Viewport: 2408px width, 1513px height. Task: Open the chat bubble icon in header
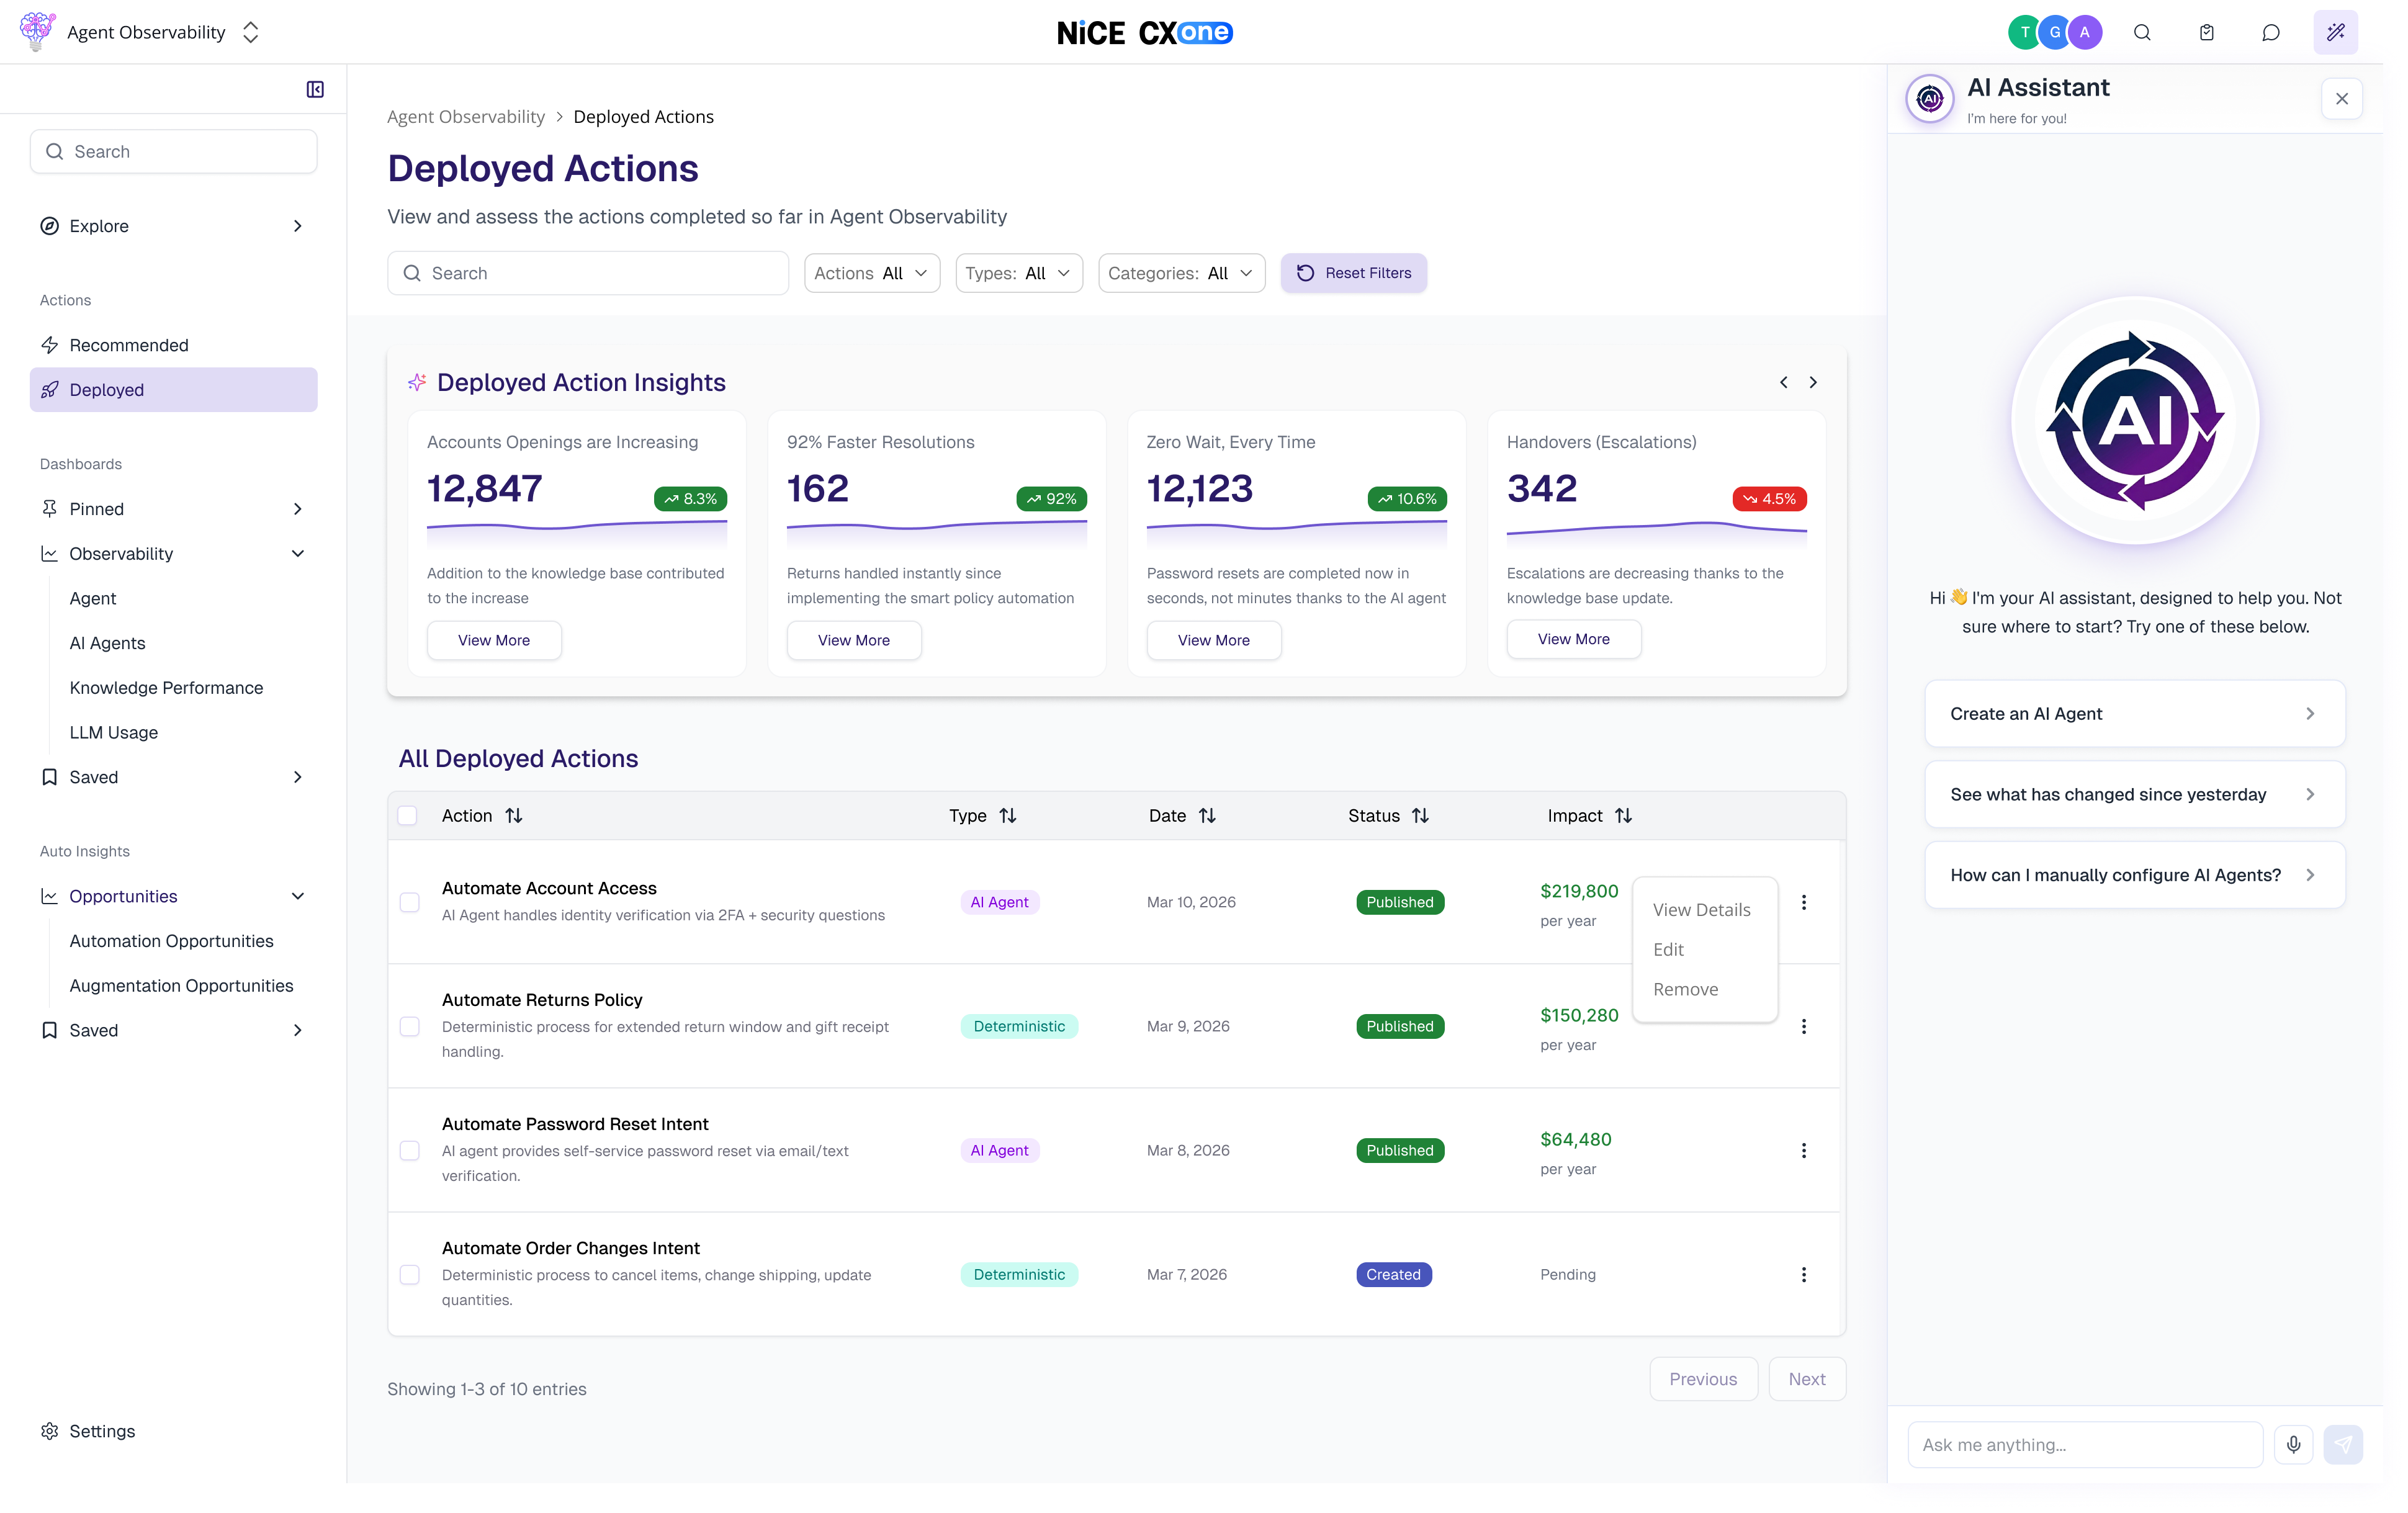coord(2270,33)
